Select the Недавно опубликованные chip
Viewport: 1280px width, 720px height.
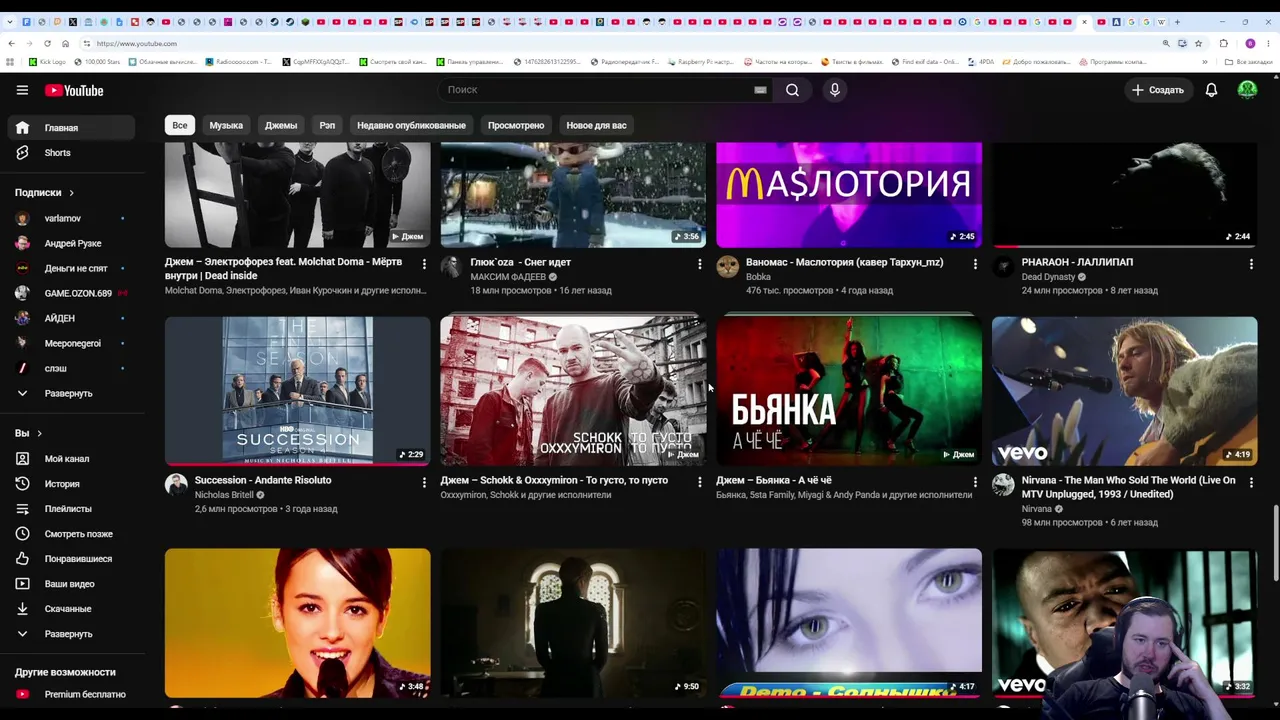coord(411,125)
